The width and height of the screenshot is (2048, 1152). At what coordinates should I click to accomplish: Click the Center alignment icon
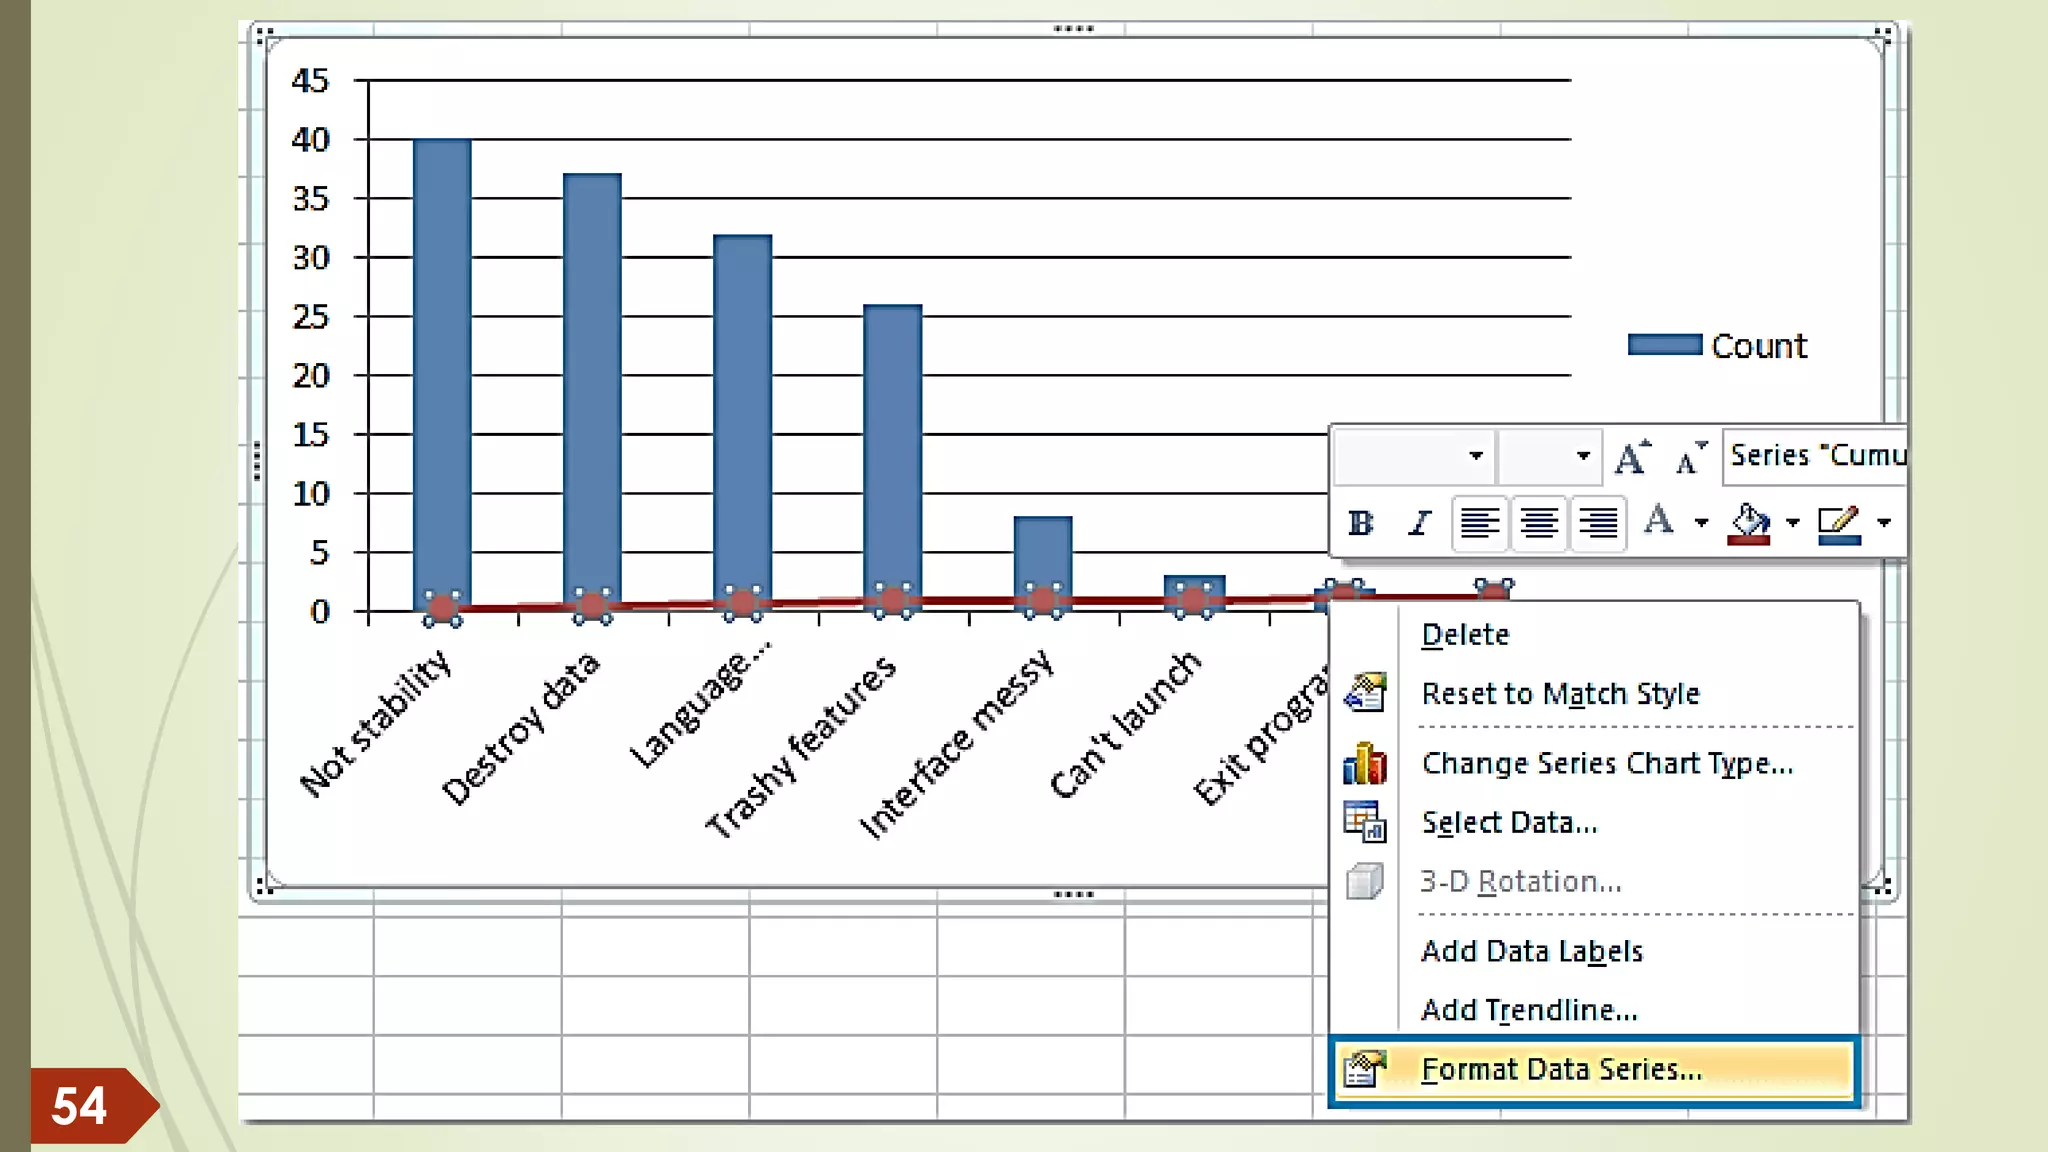pyautogui.click(x=1538, y=522)
